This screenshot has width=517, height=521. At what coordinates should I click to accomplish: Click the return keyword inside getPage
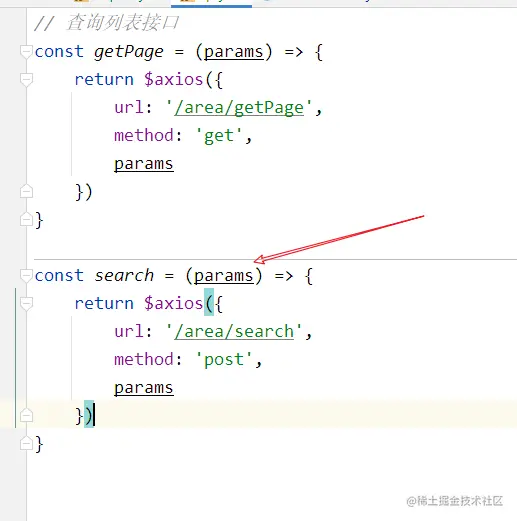tap(104, 80)
